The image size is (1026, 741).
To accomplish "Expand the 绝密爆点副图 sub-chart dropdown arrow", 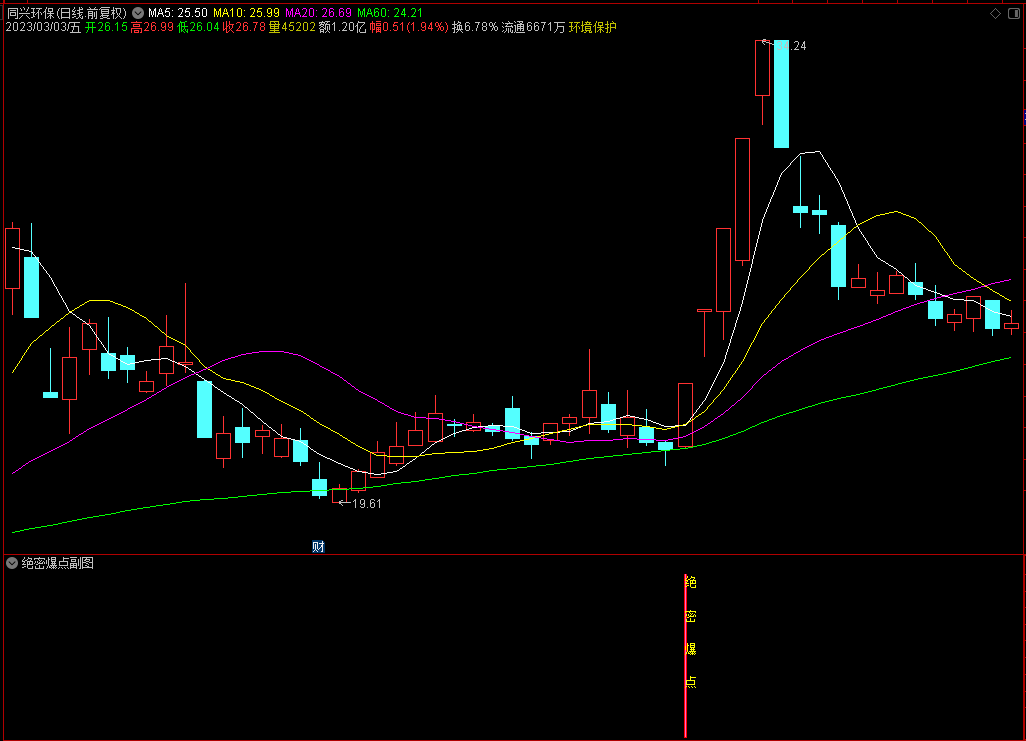I will click(12, 563).
